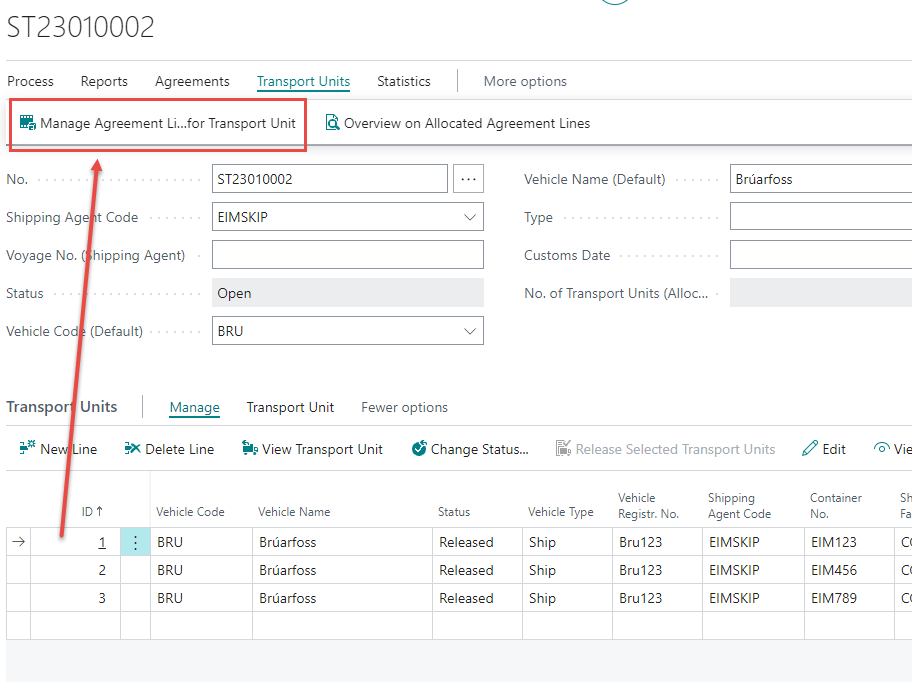
Task: Click the Voyage No. (Shipping Agent) input field
Action: 347,255
